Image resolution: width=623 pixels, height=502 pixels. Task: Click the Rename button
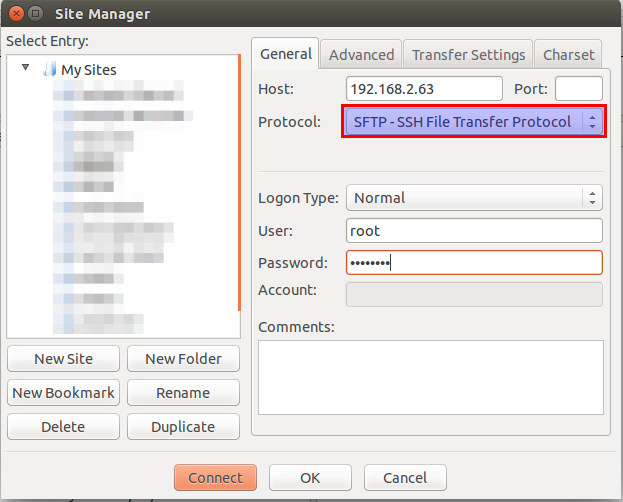[183, 393]
